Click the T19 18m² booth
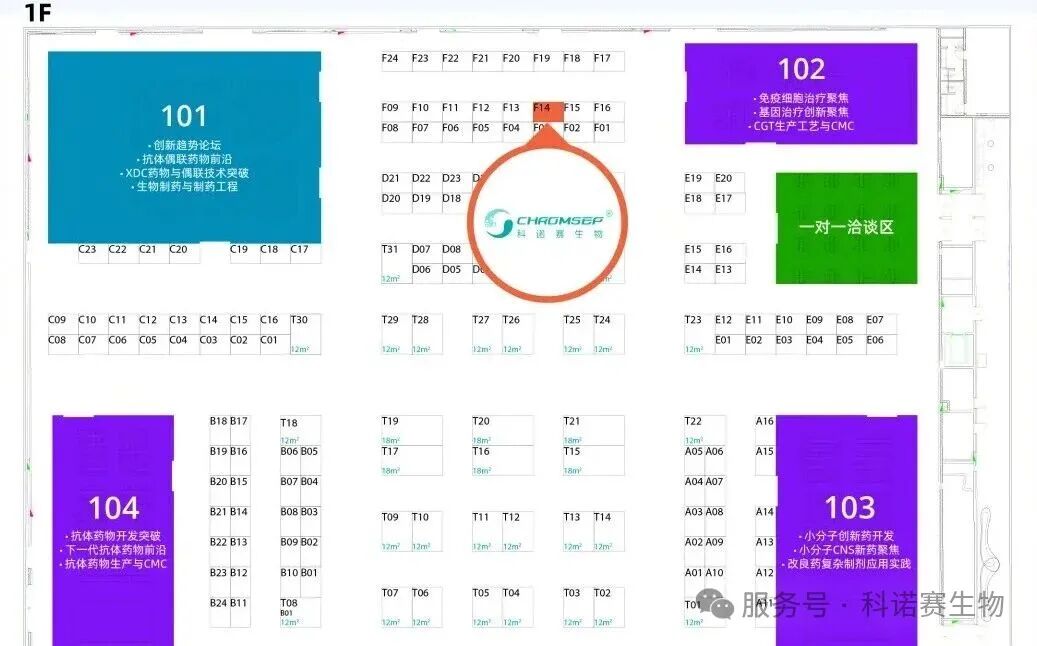The image size is (1037, 646). [411, 430]
